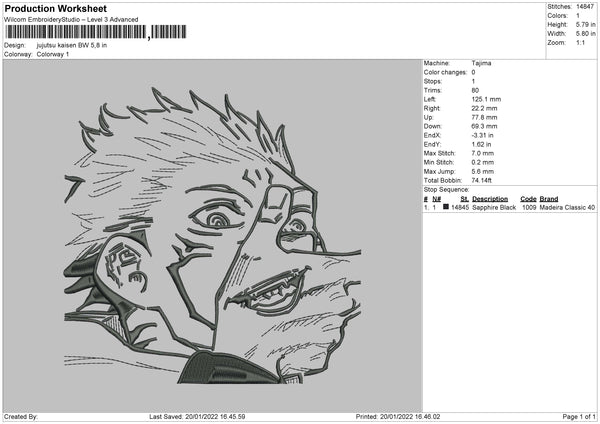Click the Stop Sequence heading
Screen dimensions: 600x424
point(446,189)
